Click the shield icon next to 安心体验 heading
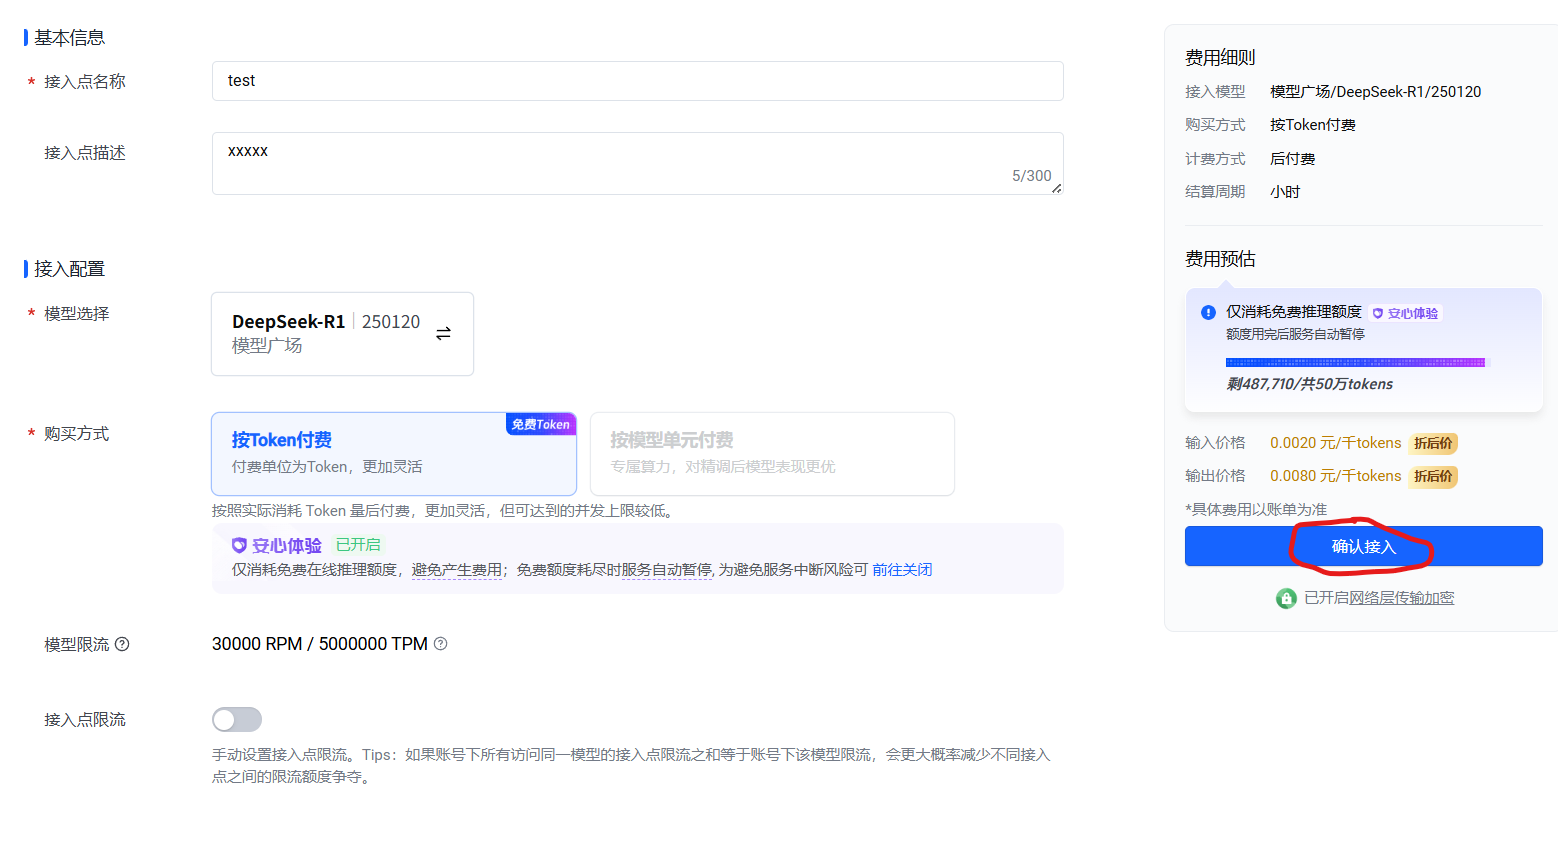The image size is (1558, 852). pyautogui.click(x=239, y=545)
